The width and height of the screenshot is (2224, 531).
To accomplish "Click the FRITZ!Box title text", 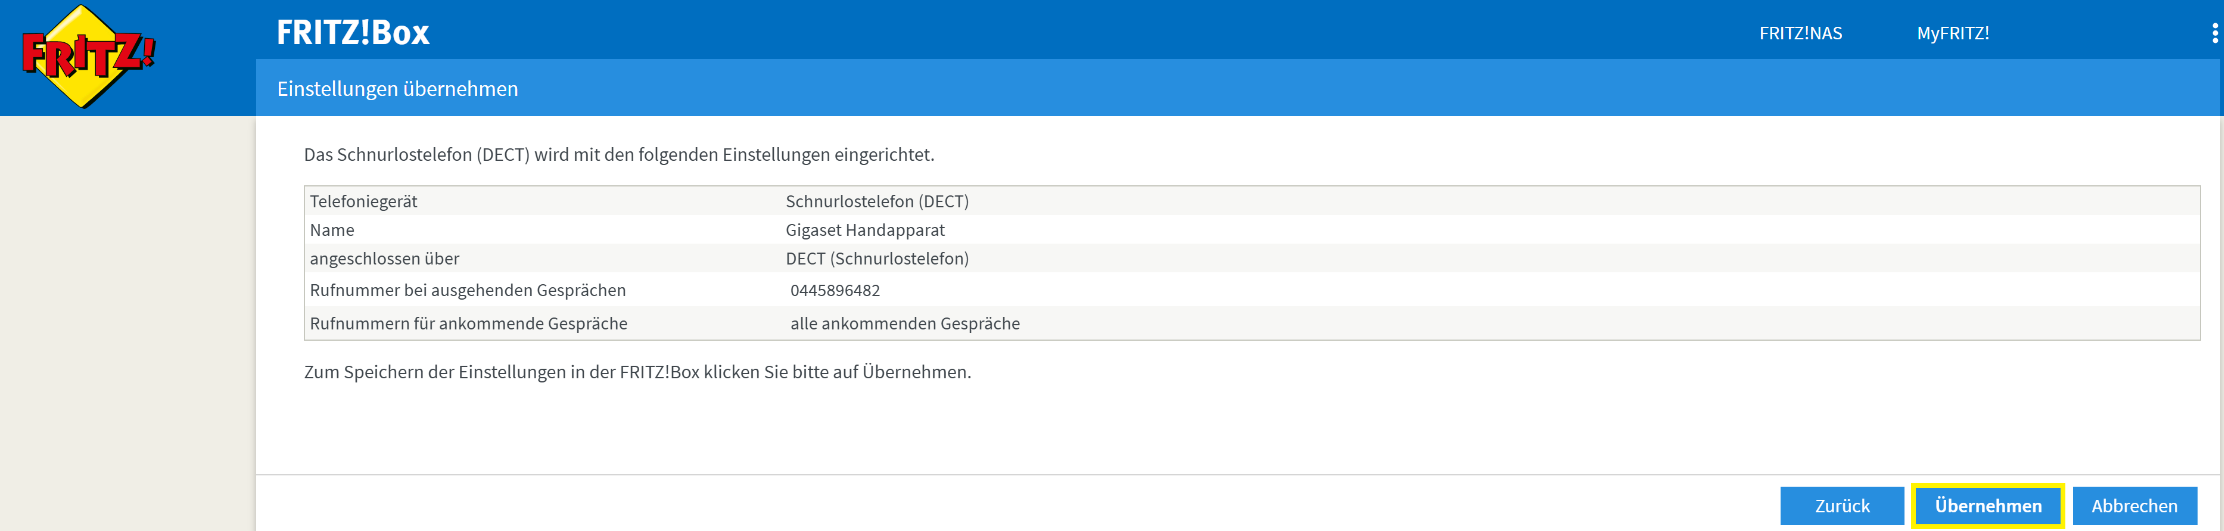I will (x=352, y=33).
